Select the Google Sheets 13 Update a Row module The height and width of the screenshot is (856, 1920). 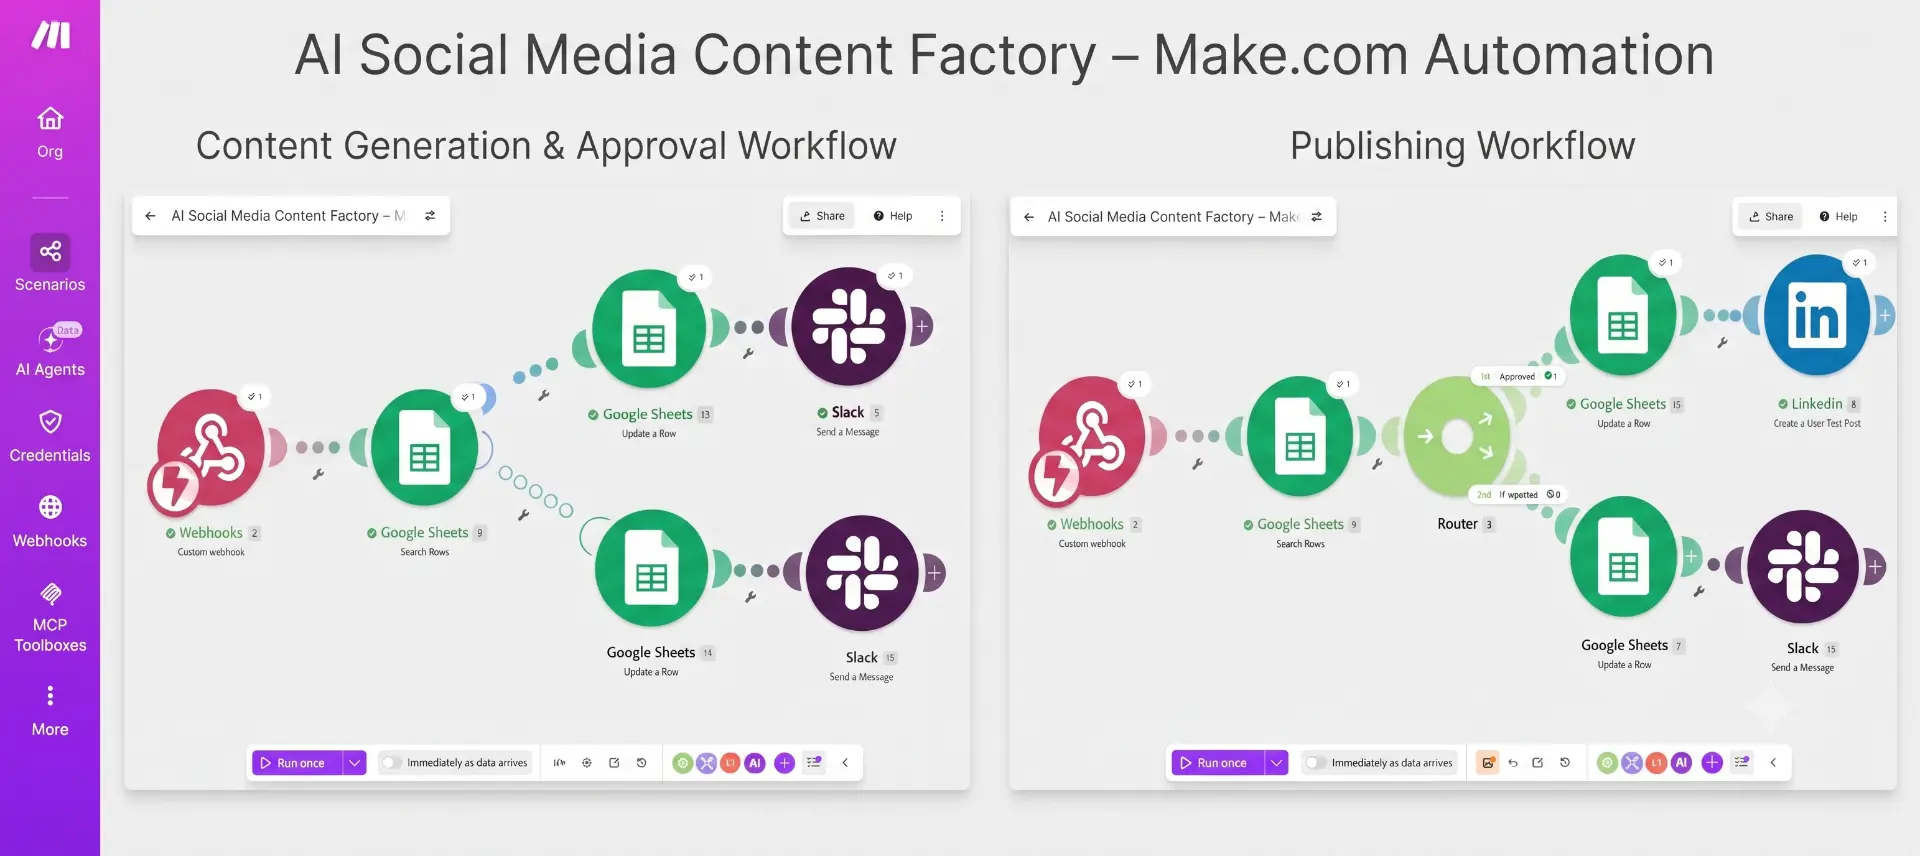click(x=649, y=329)
